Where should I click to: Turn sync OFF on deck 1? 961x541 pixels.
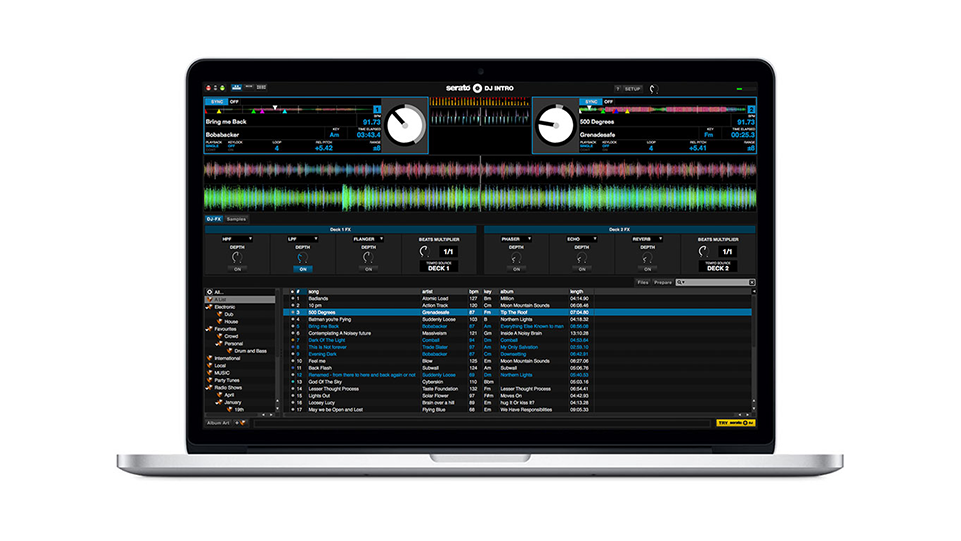(234, 102)
